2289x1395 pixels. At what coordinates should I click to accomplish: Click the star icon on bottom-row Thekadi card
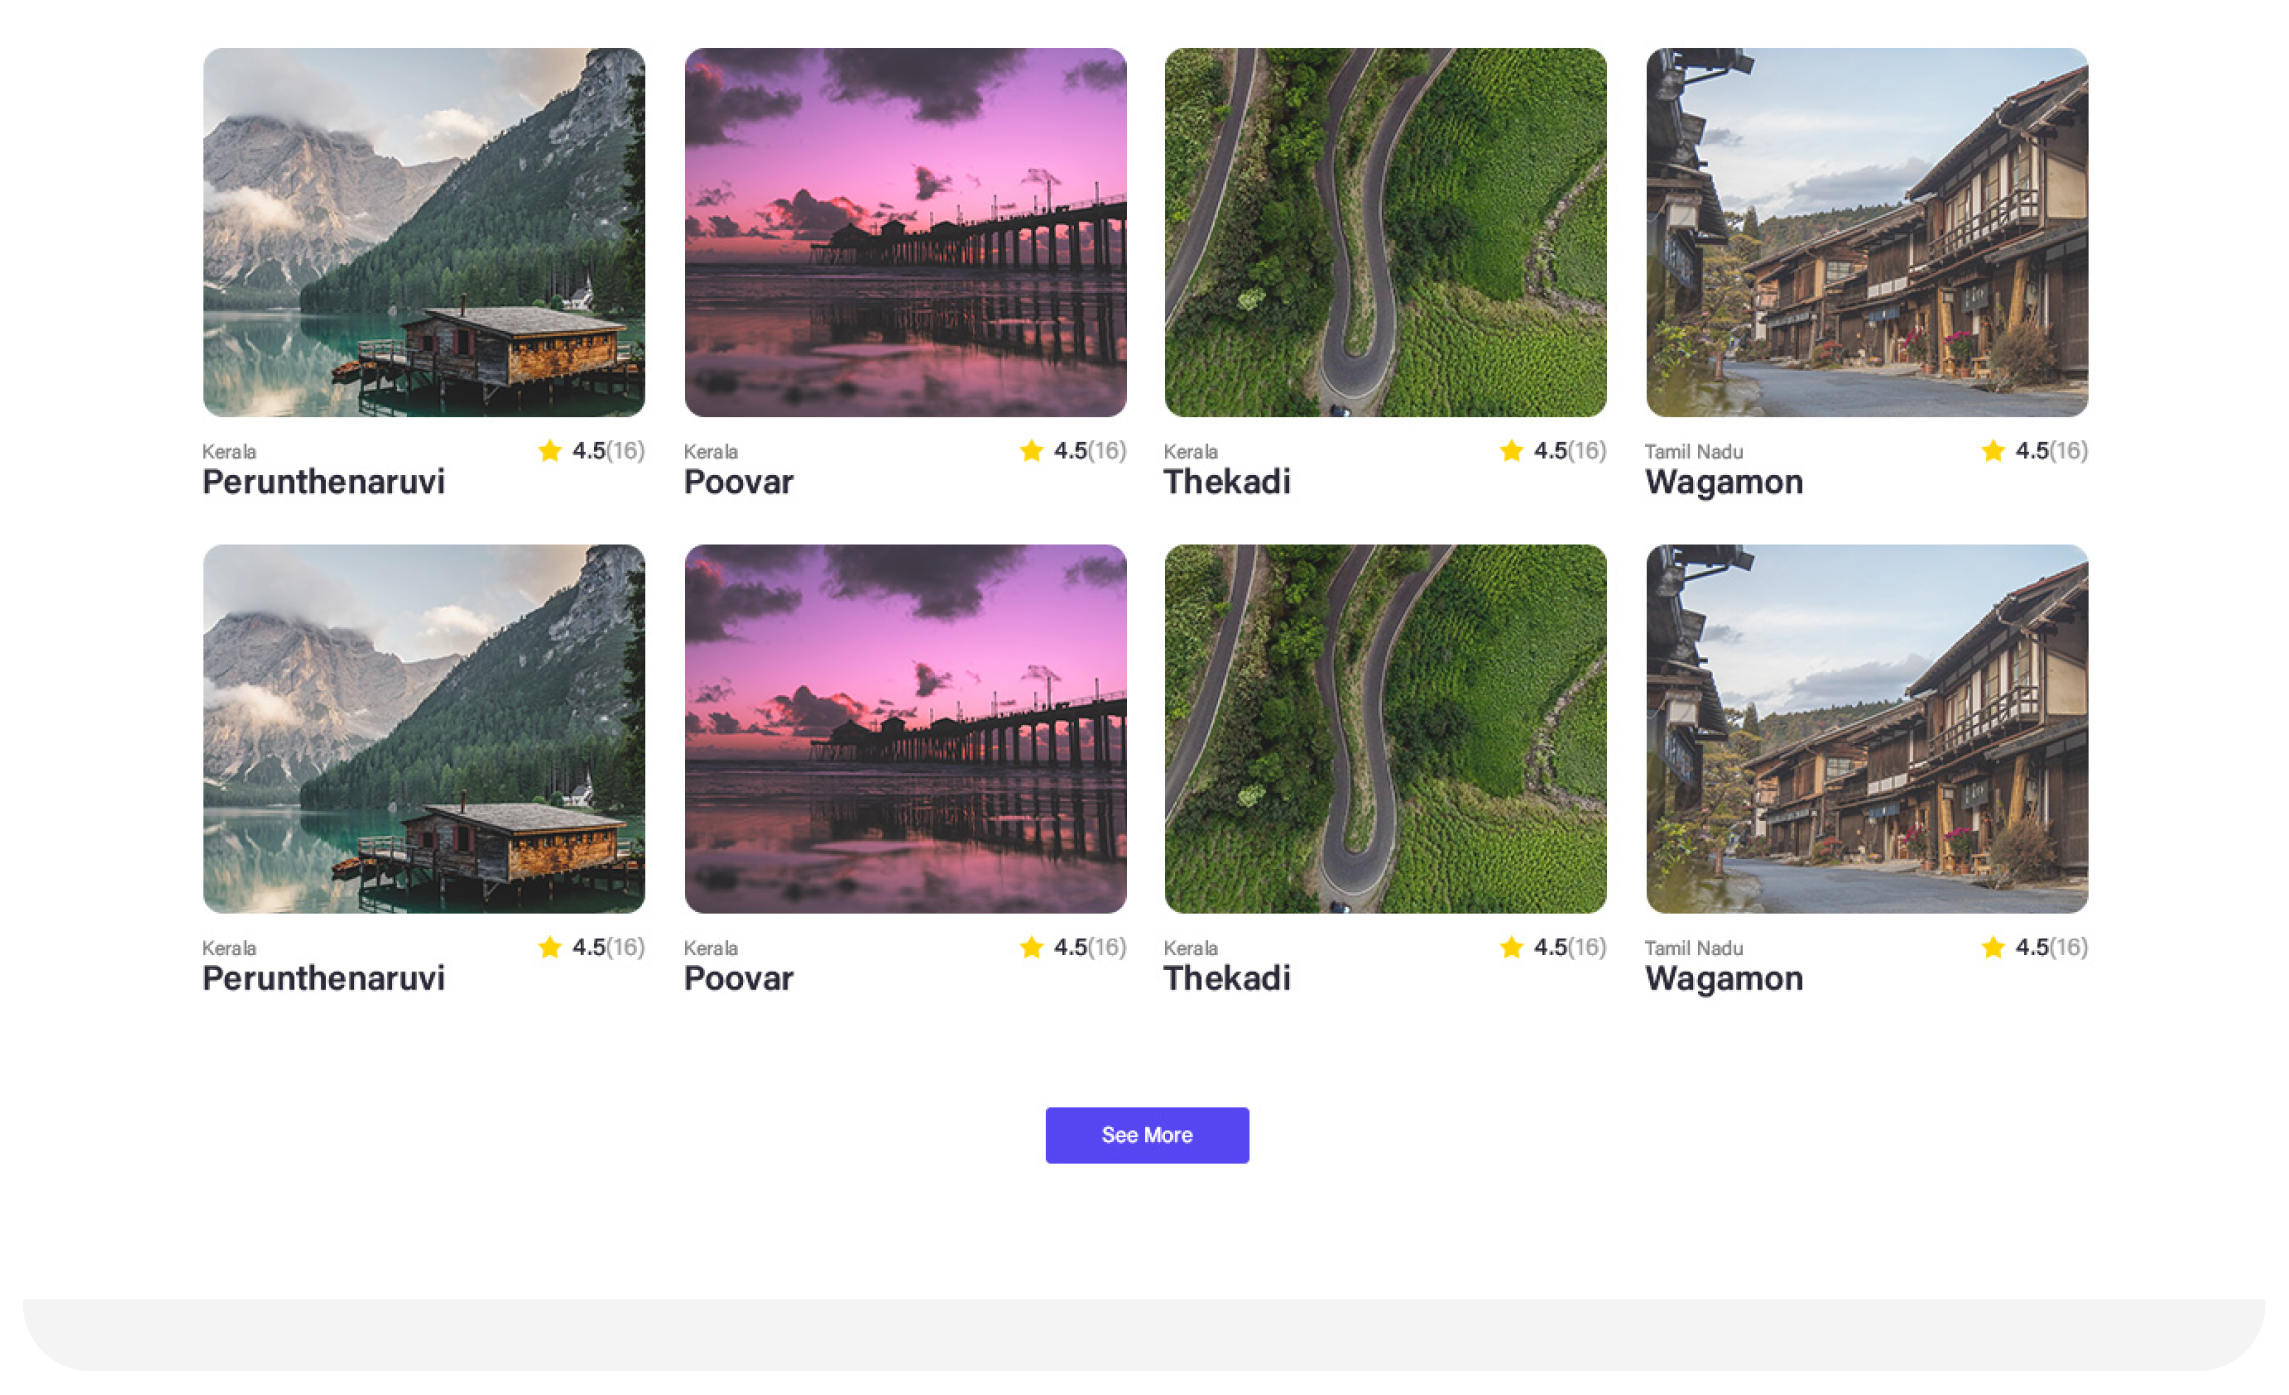pos(1511,947)
